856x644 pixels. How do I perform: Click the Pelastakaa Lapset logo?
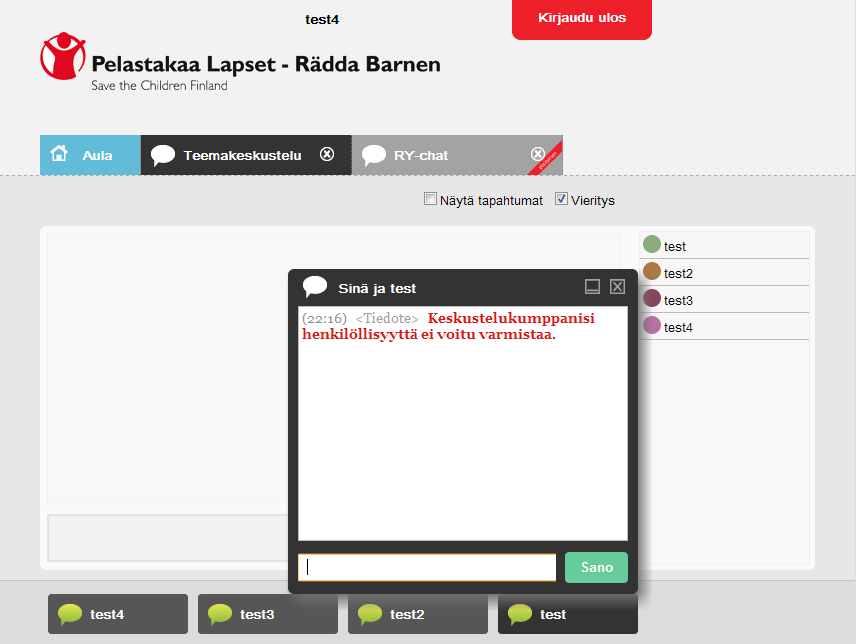[63, 58]
